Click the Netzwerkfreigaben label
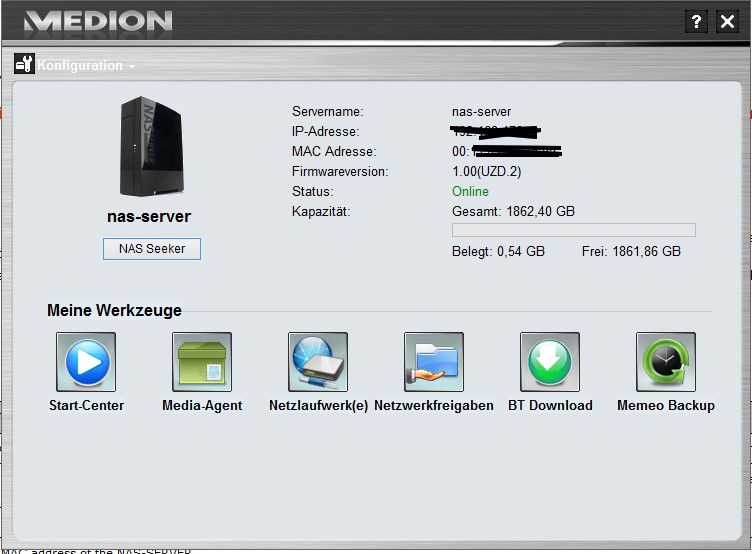 click(x=434, y=406)
